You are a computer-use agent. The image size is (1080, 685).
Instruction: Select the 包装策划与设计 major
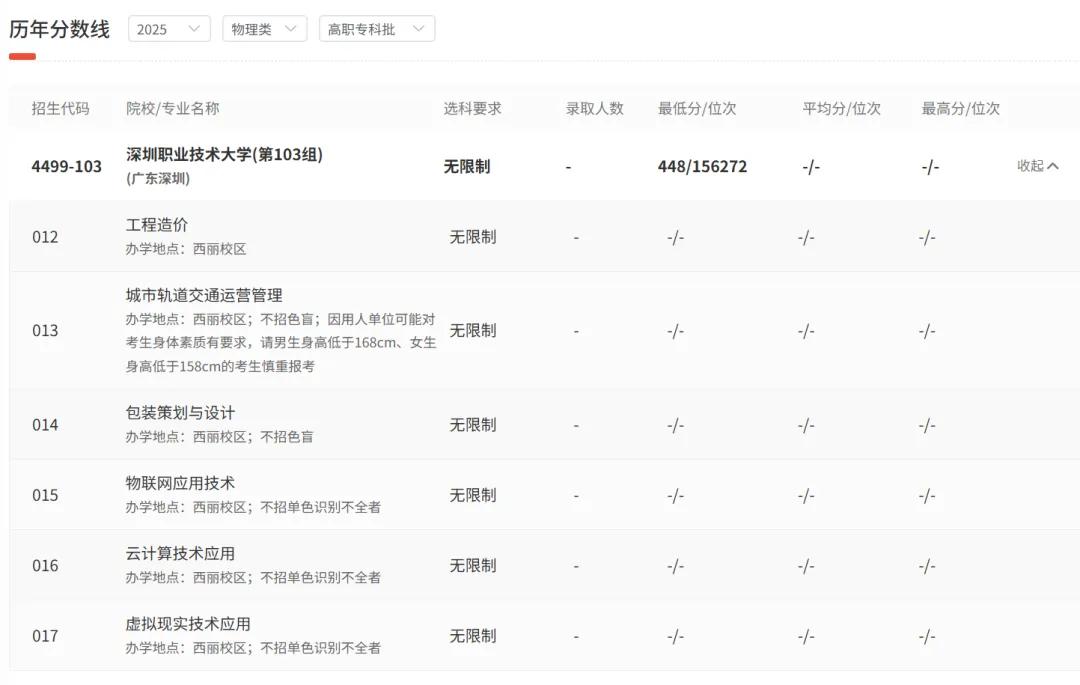[180, 412]
